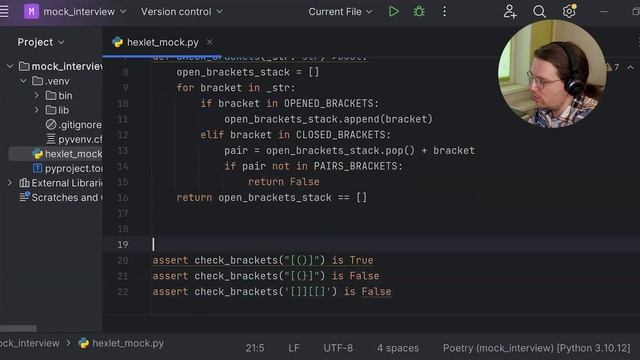Select hexlet_mock.py in the project tree
This screenshot has width=640, height=360.
[x=67, y=154]
